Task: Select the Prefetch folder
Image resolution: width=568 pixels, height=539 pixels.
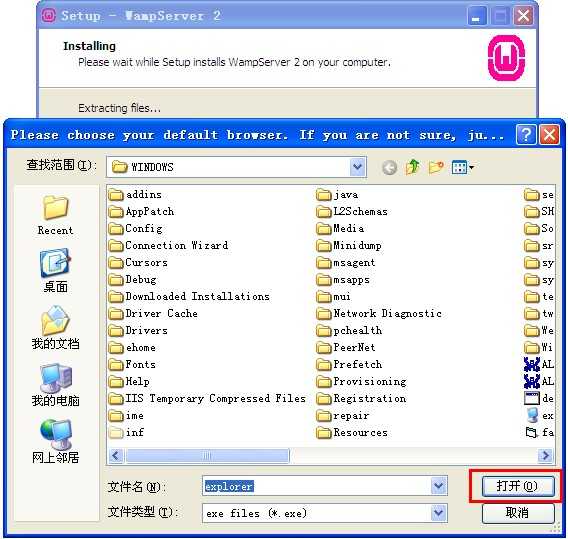Action: [x=349, y=365]
